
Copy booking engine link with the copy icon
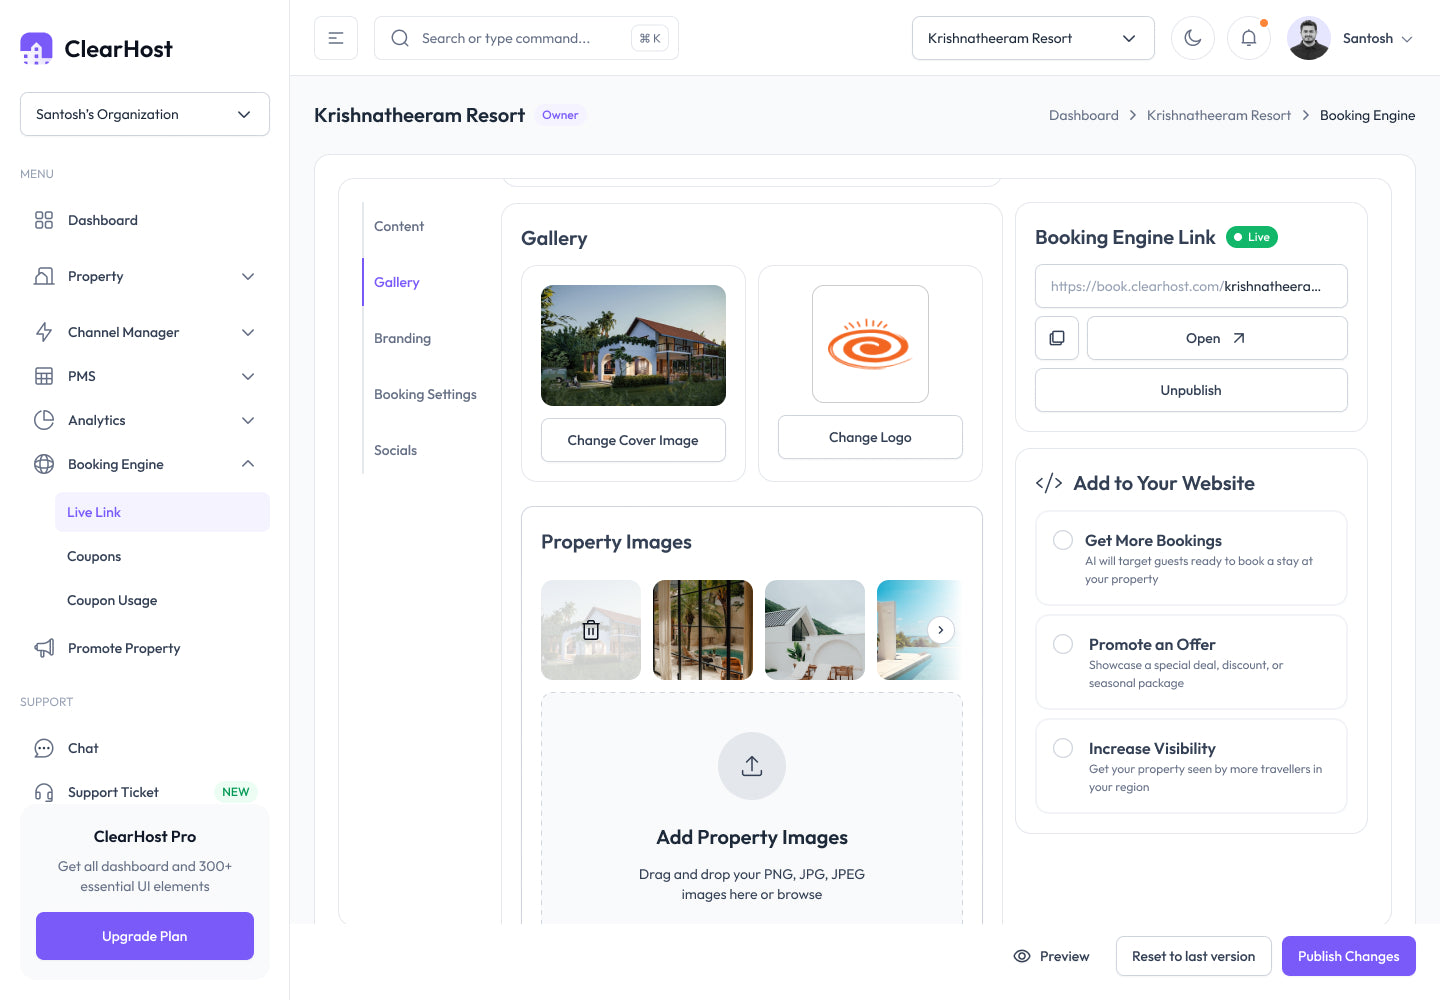coord(1057,338)
